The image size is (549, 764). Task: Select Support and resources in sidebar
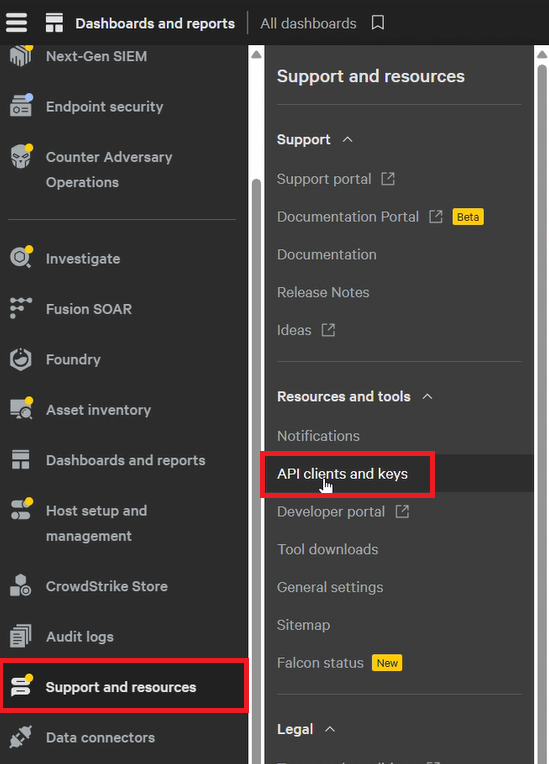tap(124, 686)
